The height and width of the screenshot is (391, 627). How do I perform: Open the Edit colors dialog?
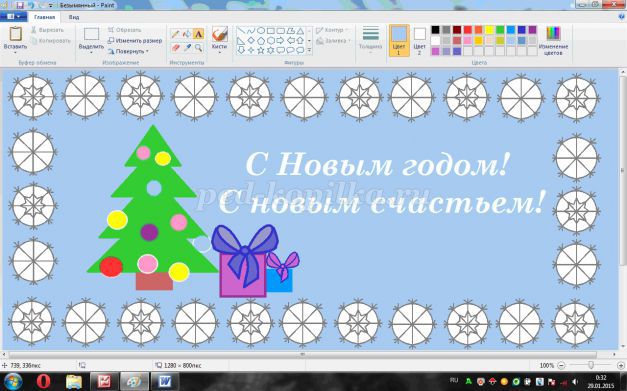tap(553, 40)
